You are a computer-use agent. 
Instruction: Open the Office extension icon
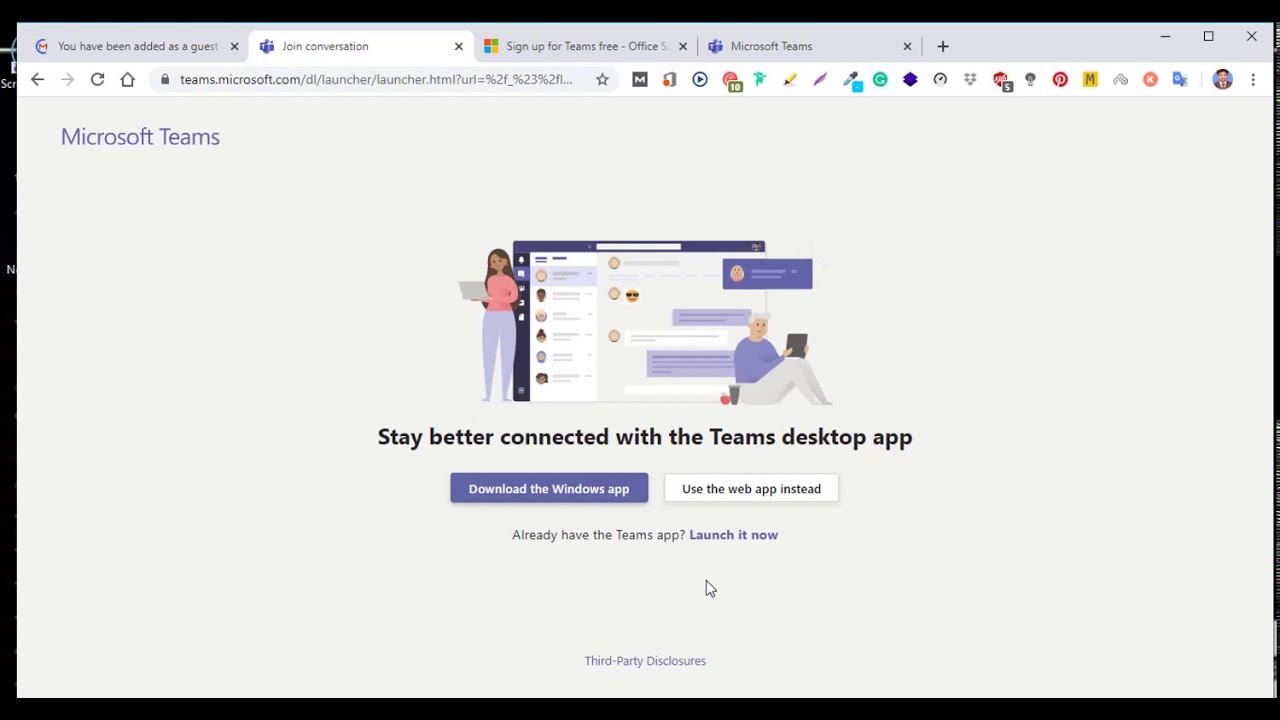tap(670, 79)
